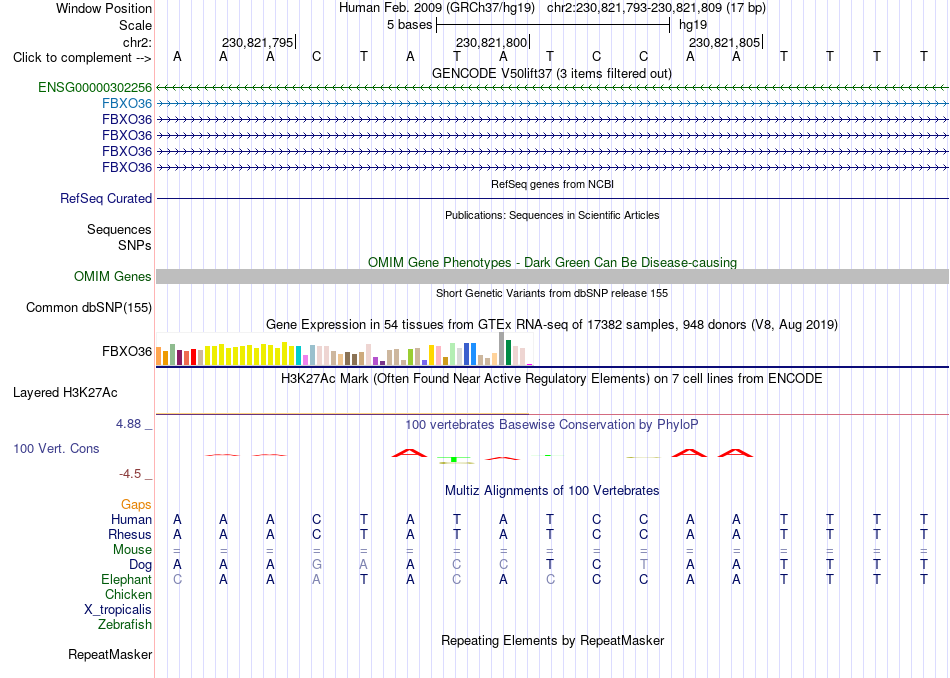950x678 pixels.
Task: Select the Chicken species label
Action: pyautogui.click(x=128, y=595)
